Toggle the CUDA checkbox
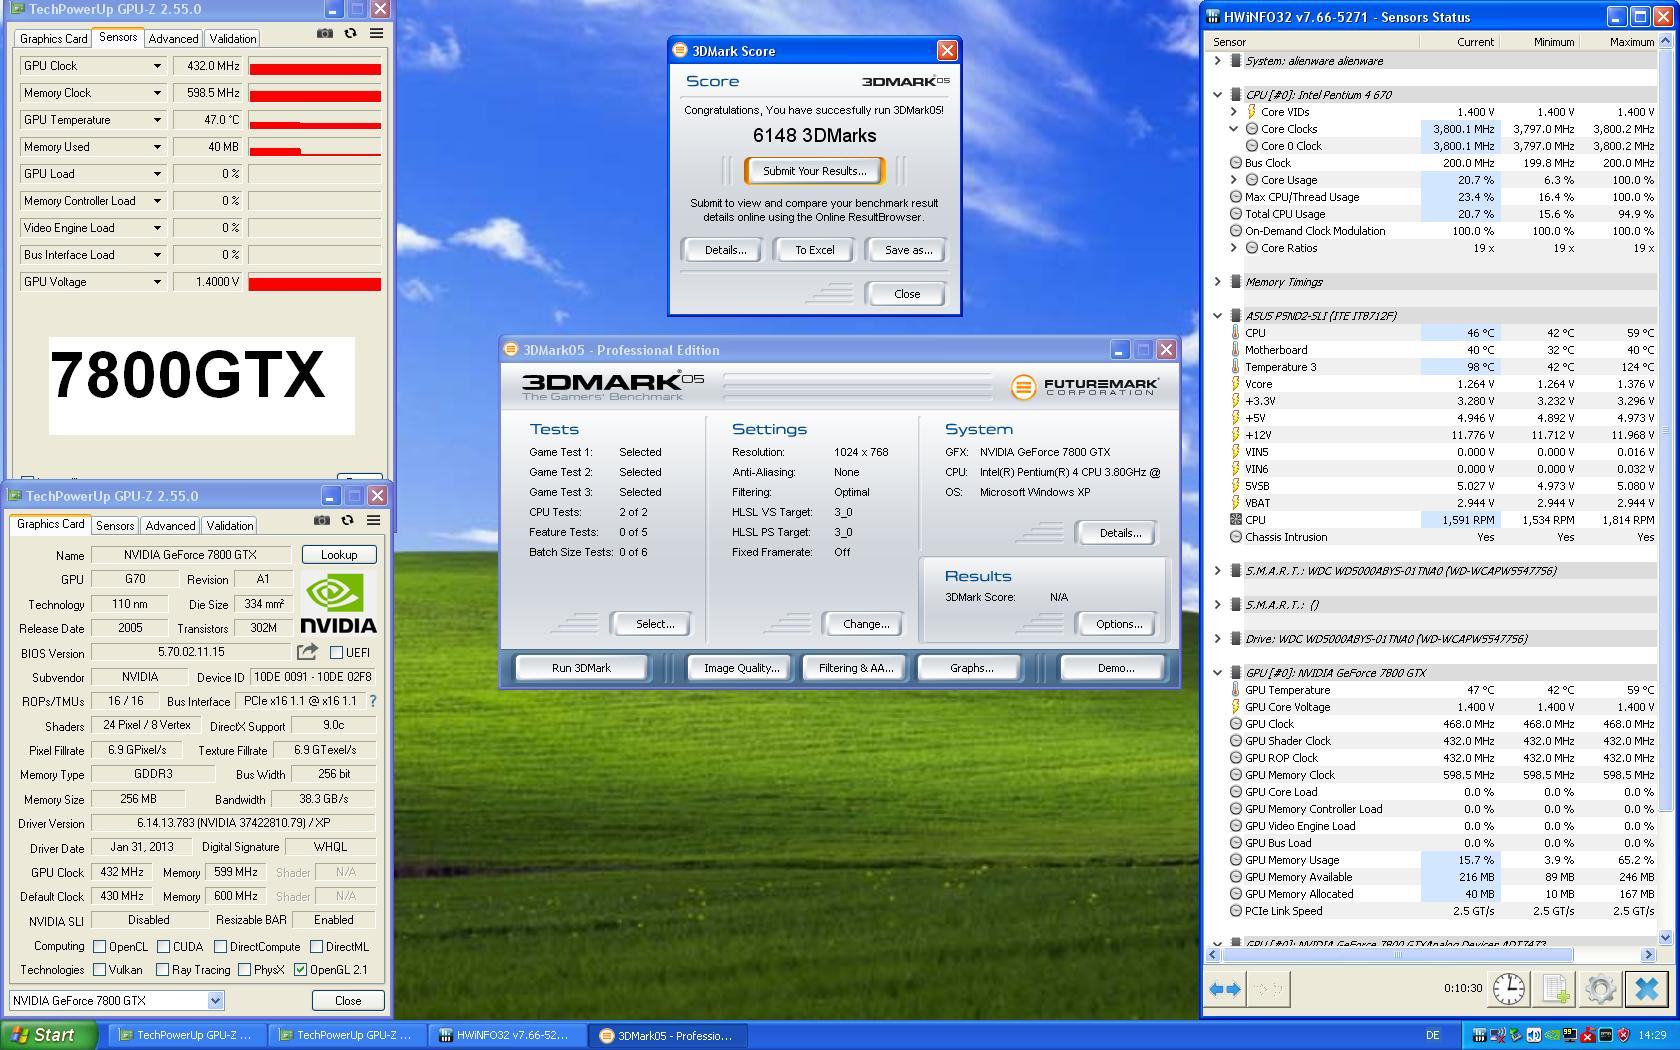The image size is (1680, 1050). click(x=163, y=946)
